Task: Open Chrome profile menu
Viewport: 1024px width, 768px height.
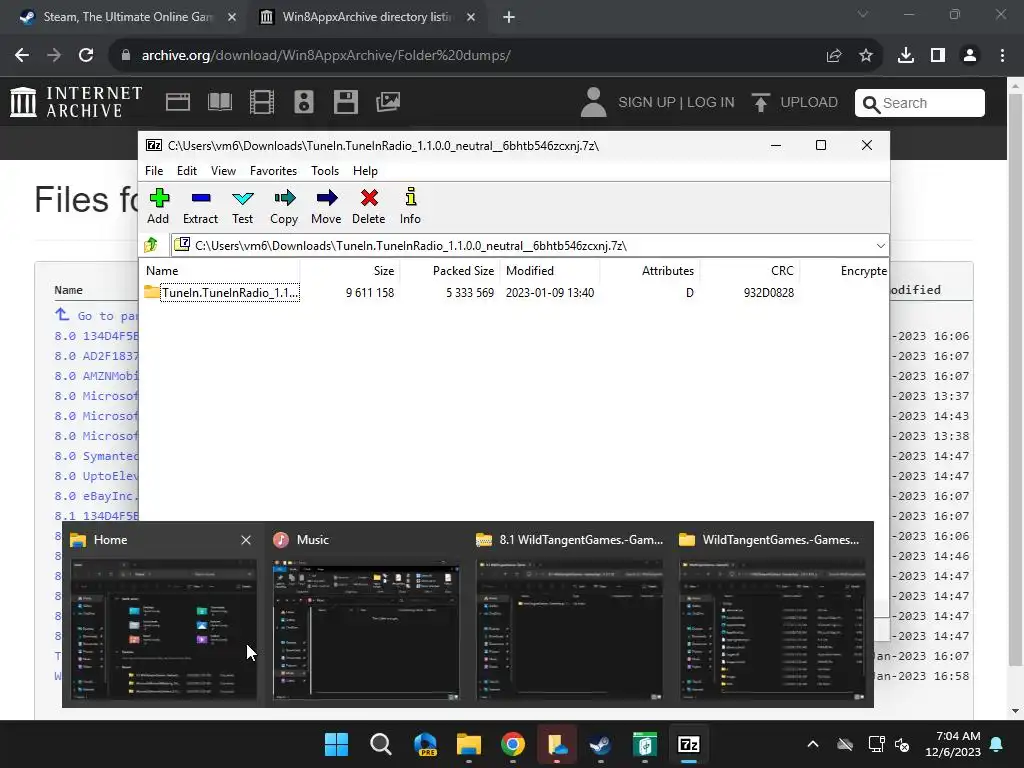Action: [x=970, y=56]
